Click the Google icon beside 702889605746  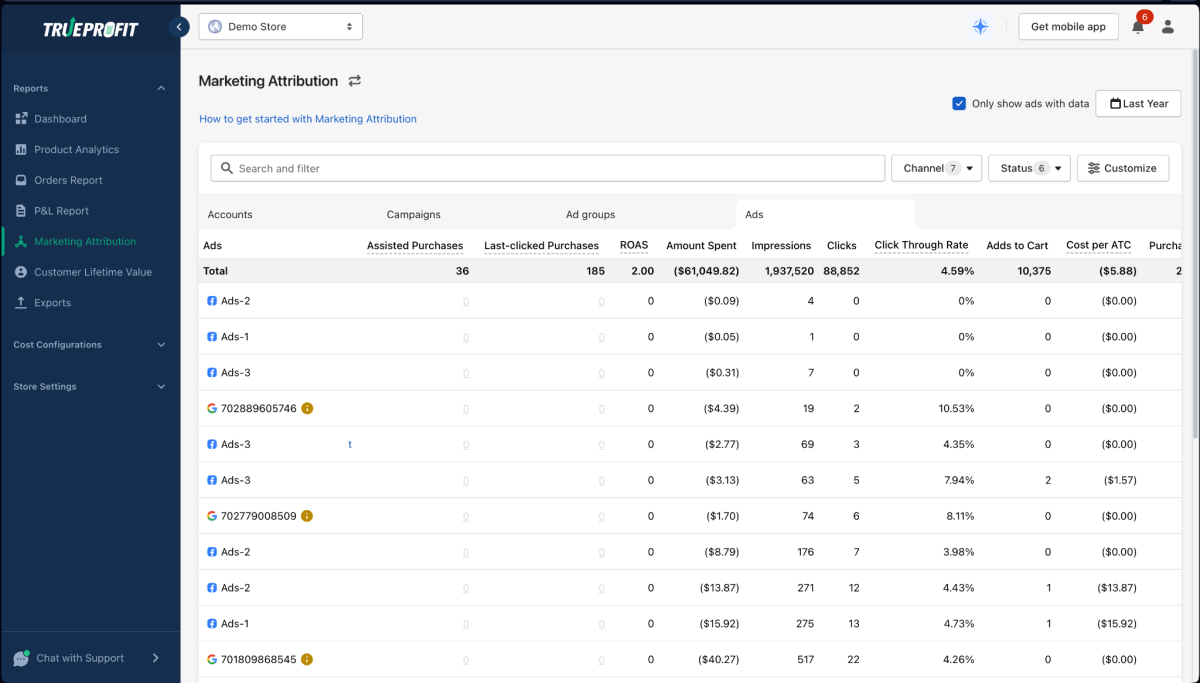[x=212, y=408]
